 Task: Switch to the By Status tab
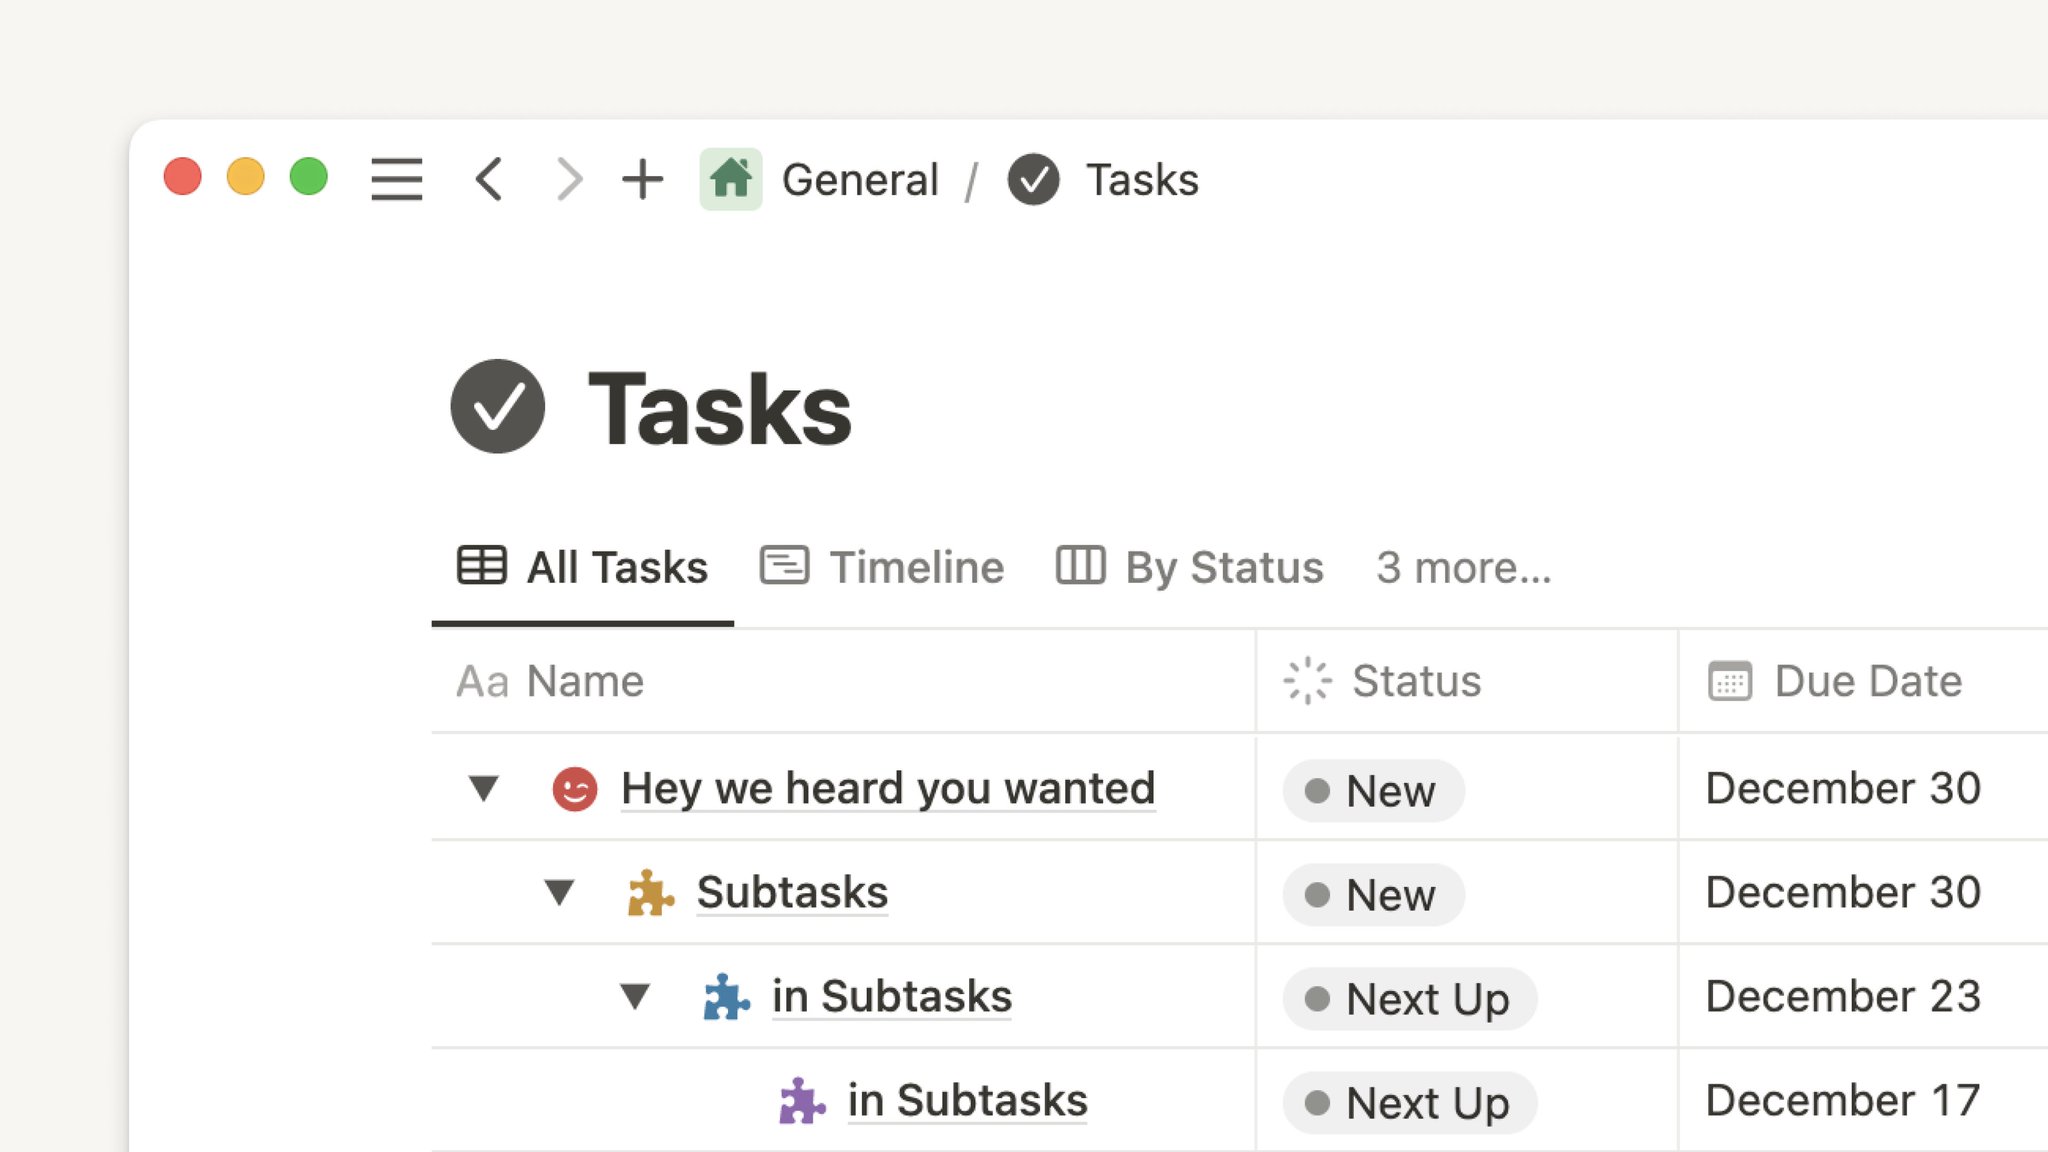click(x=1190, y=567)
